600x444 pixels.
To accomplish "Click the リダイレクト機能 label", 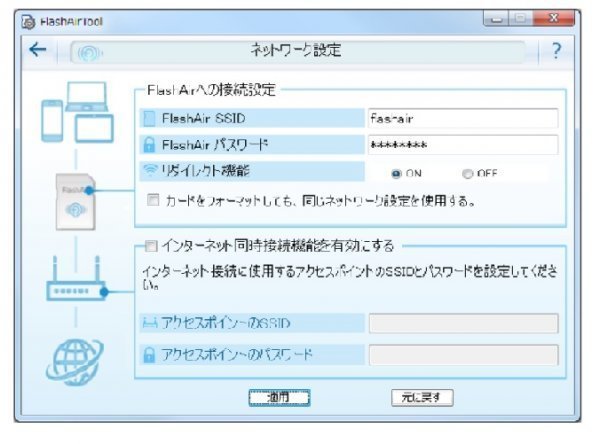I will click(x=206, y=170).
